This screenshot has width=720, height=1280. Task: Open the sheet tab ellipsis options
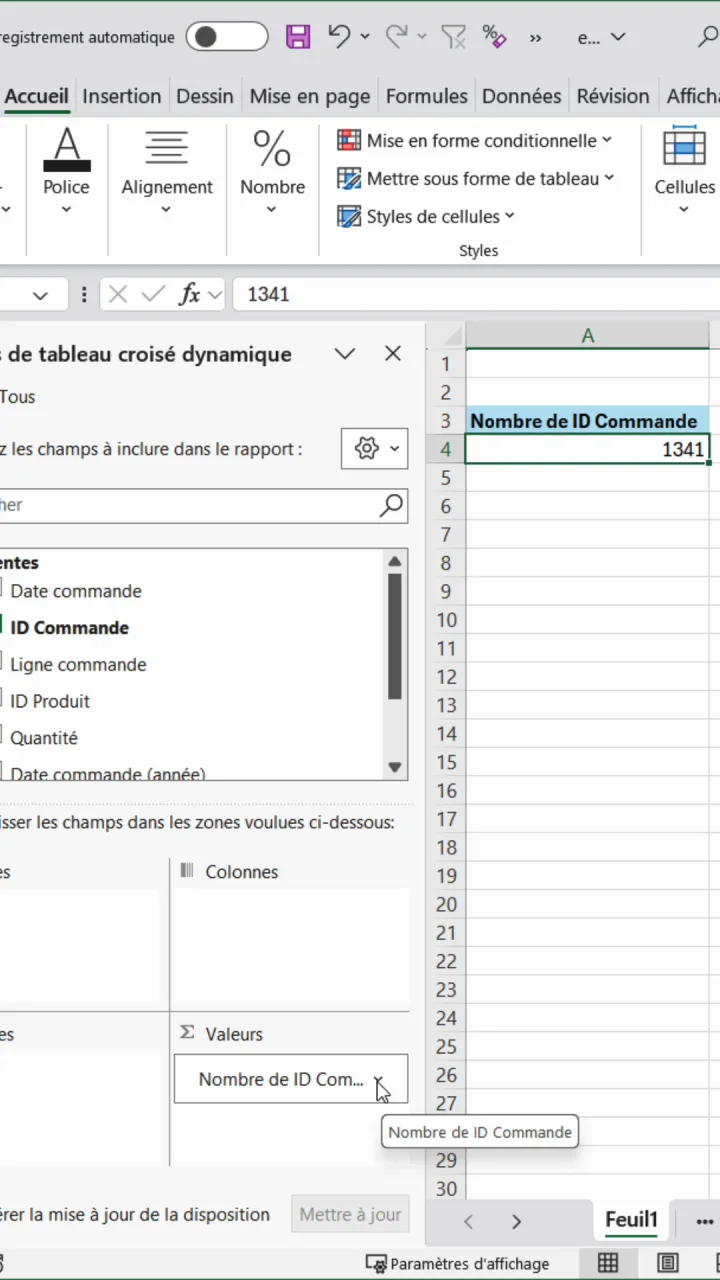(704, 1221)
